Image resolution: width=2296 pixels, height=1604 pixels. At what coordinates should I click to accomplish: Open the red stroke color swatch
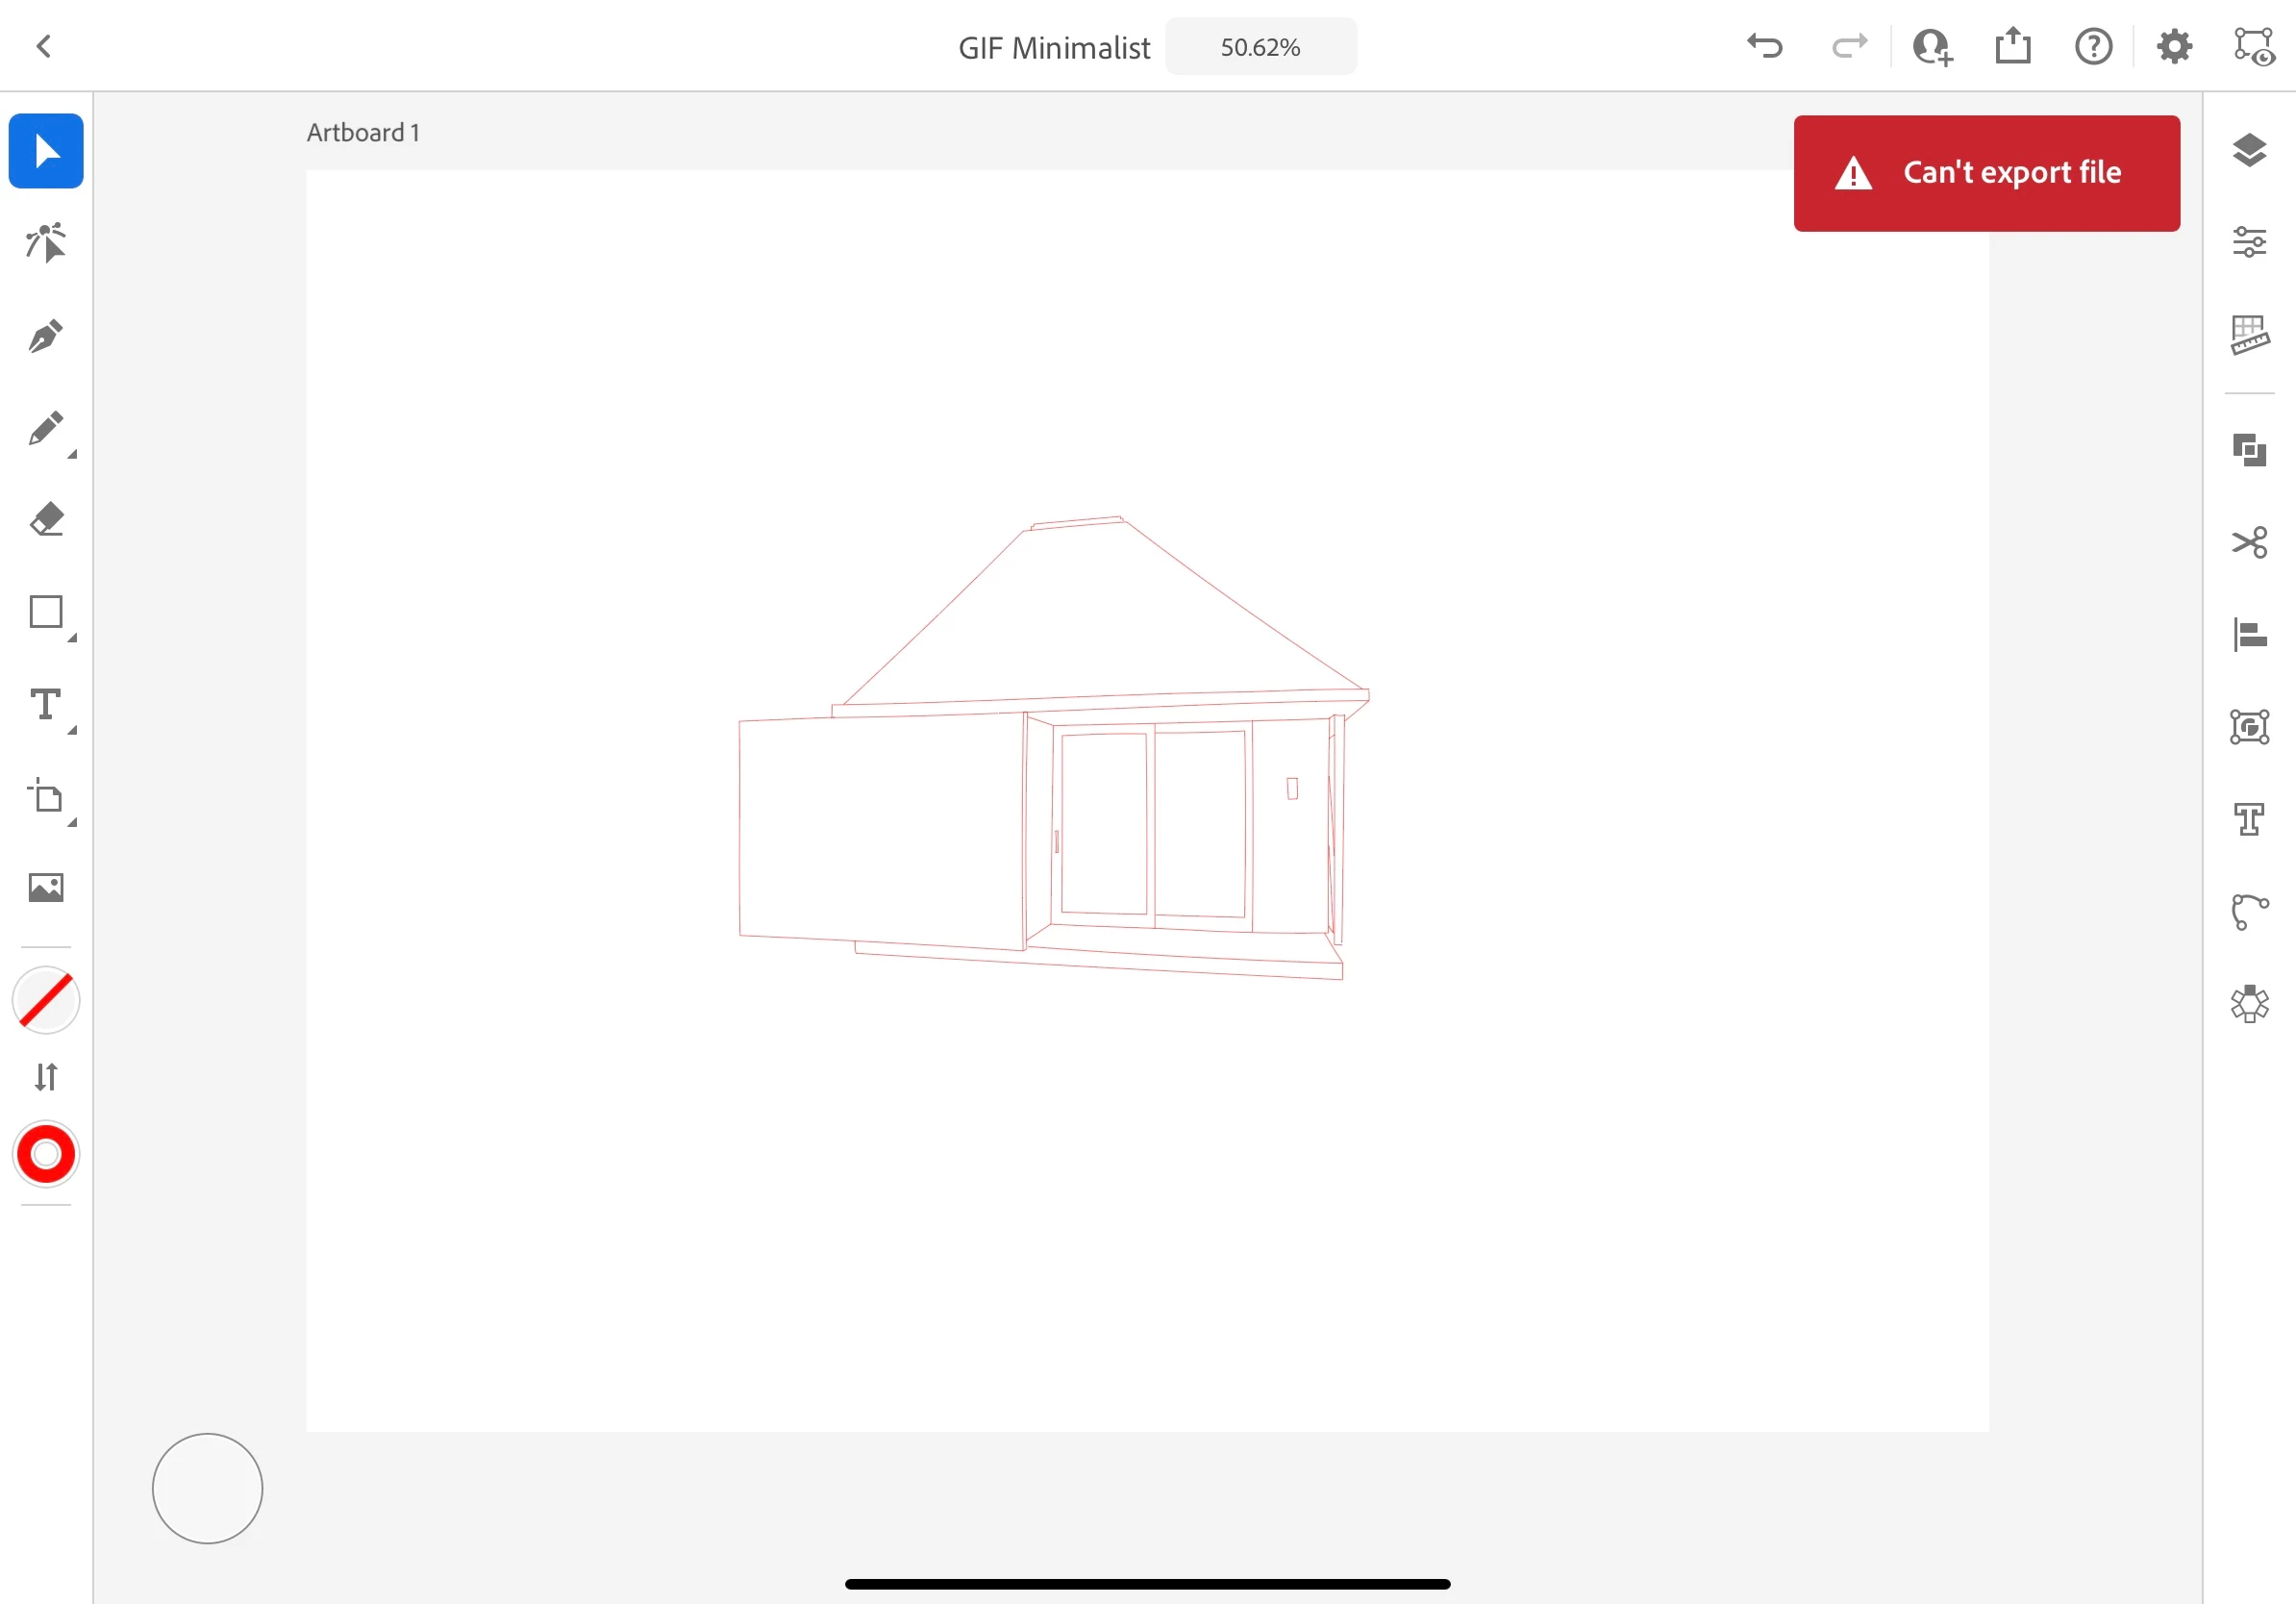pyautogui.click(x=46, y=1154)
